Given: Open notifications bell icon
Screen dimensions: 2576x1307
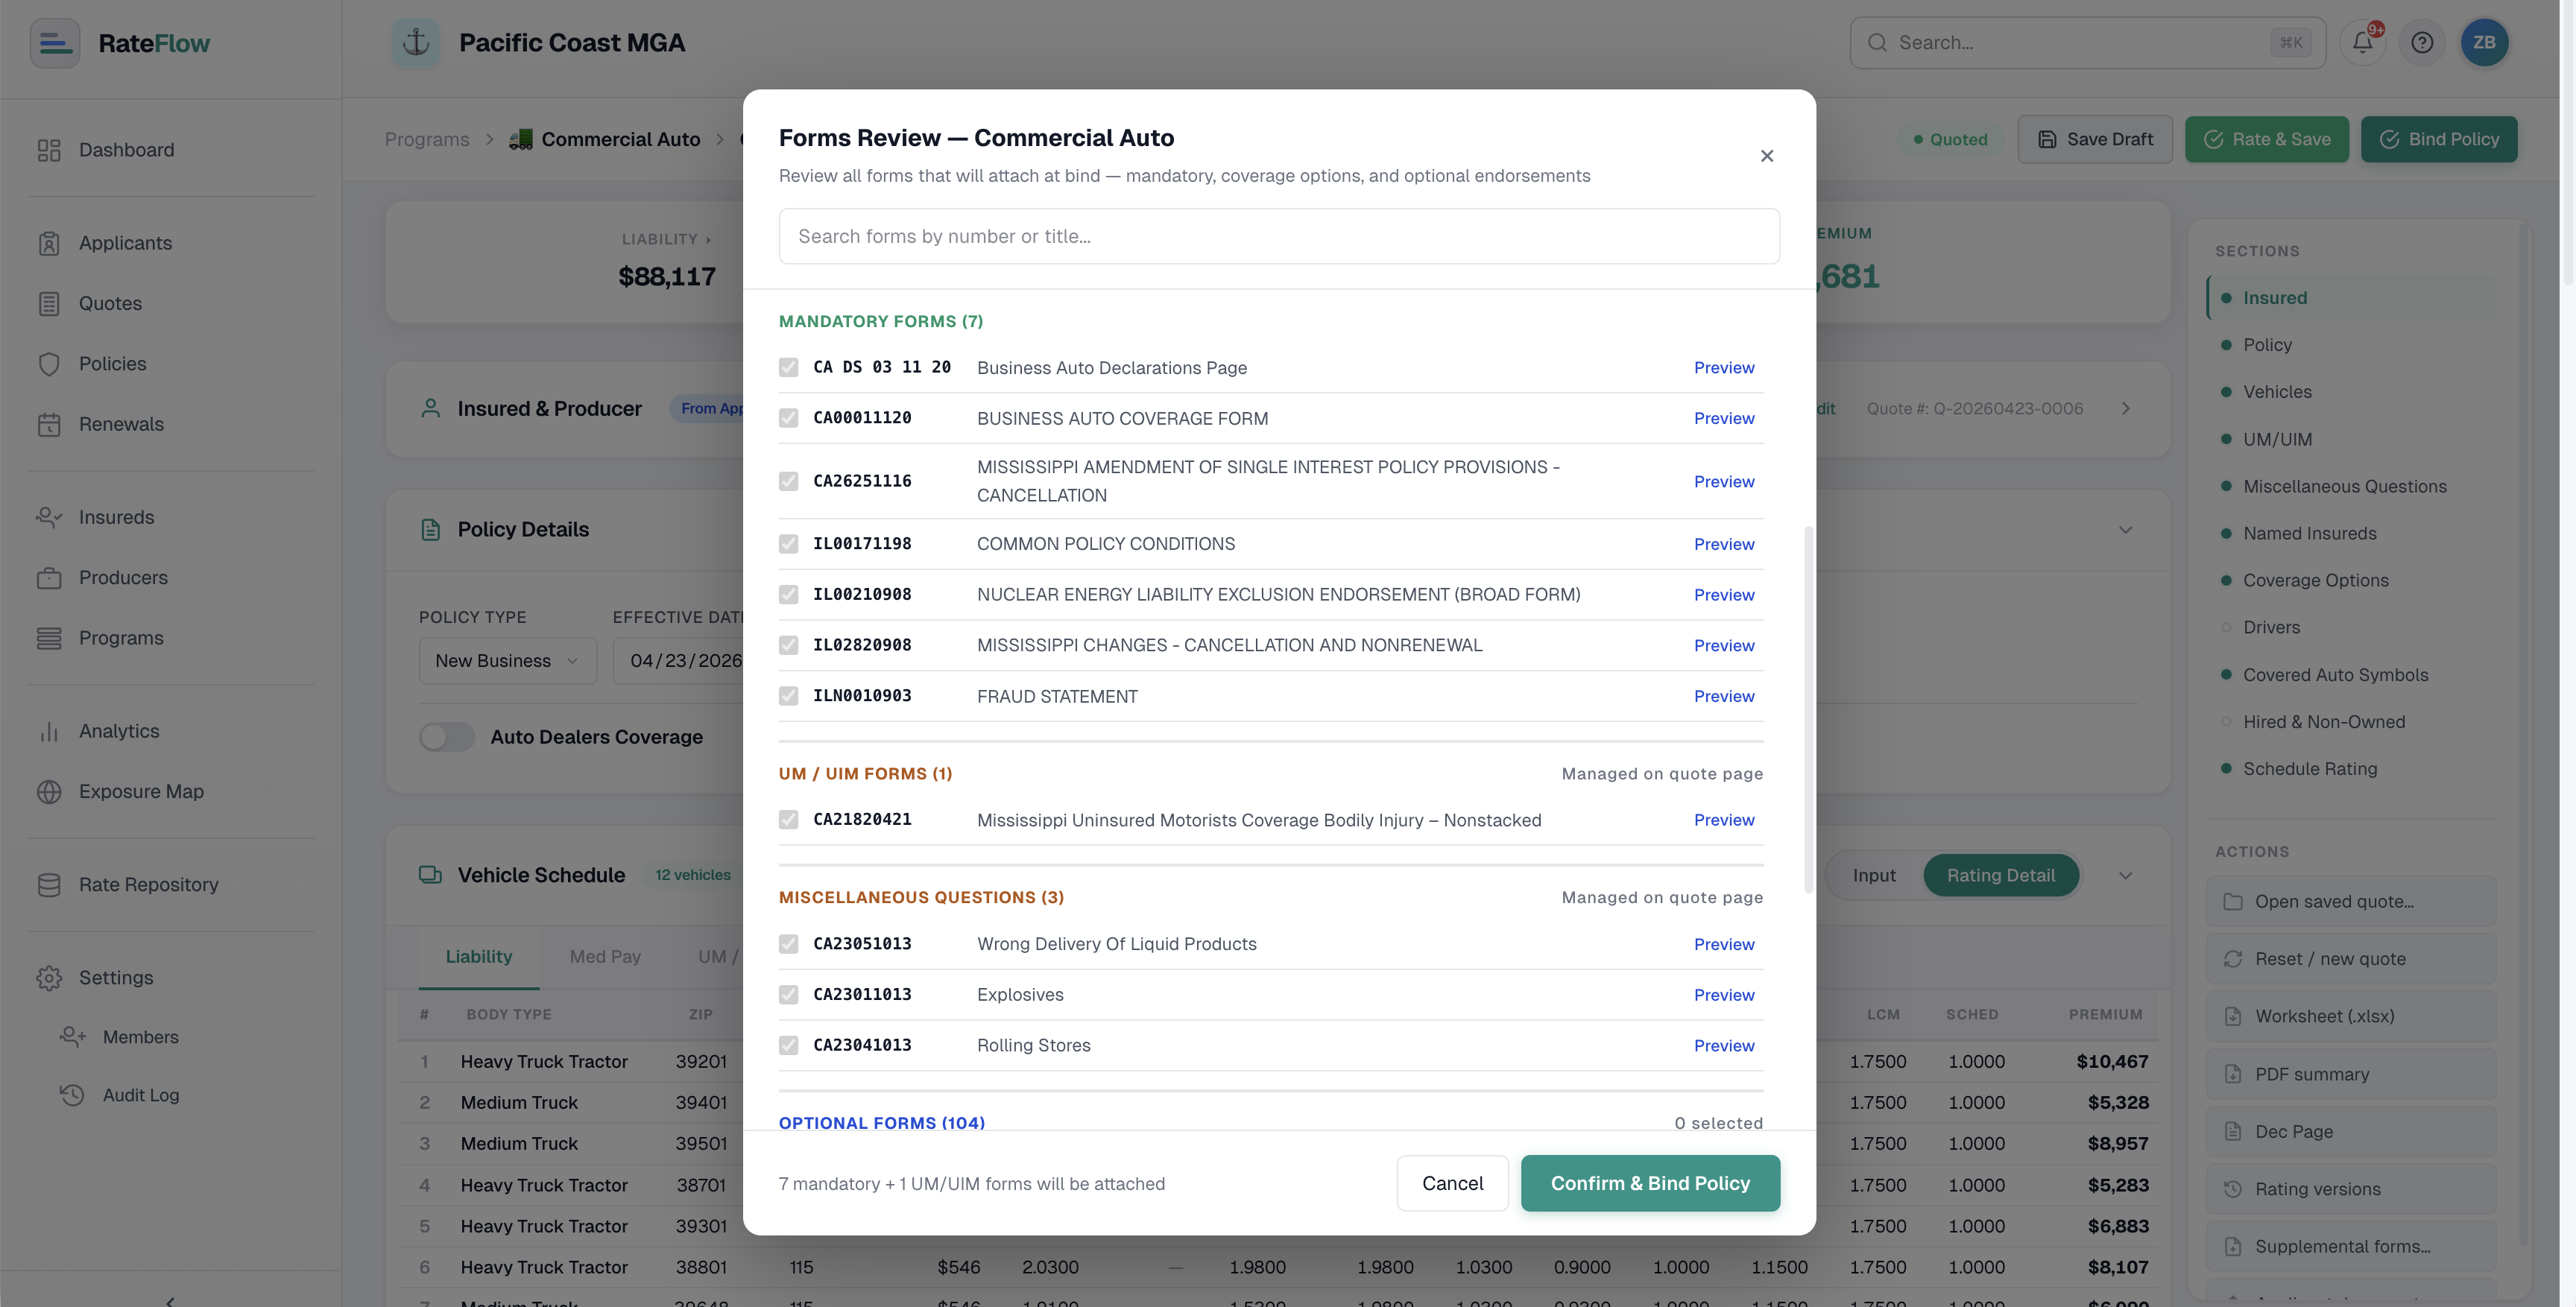Looking at the screenshot, I should pyautogui.click(x=2362, y=43).
